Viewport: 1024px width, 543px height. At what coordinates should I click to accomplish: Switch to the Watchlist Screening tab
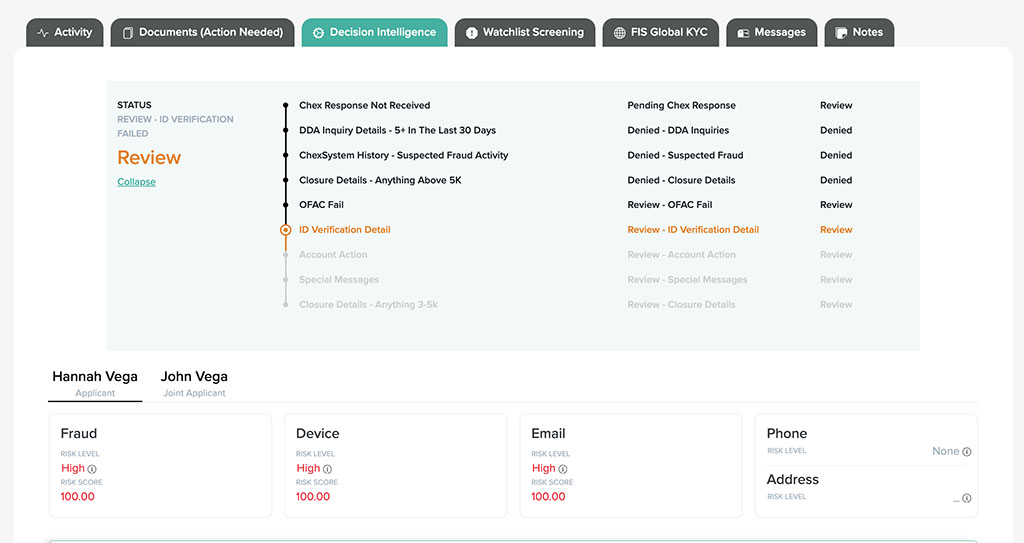point(524,32)
